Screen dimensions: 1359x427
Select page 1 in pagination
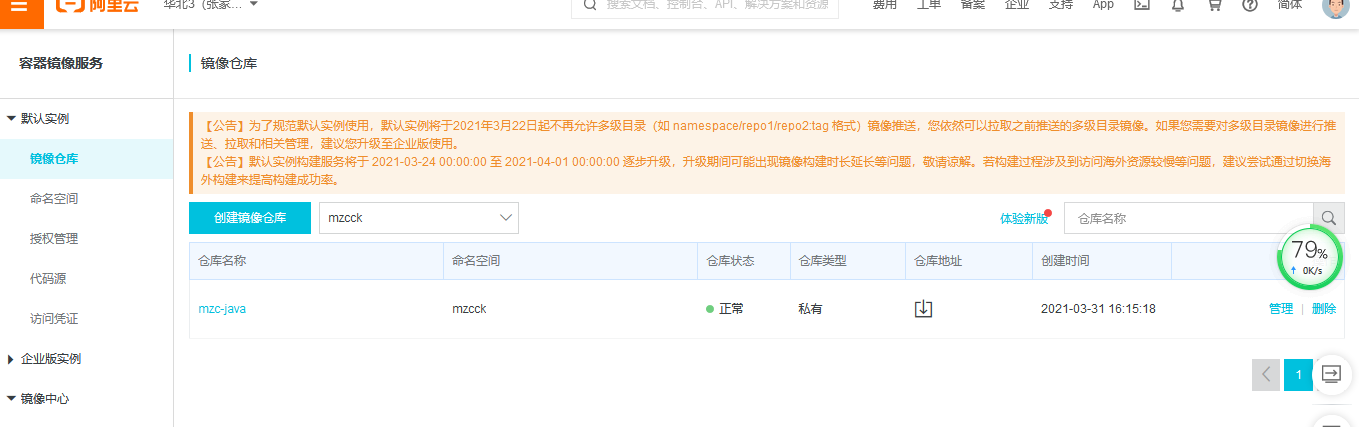pyautogui.click(x=1298, y=375)
